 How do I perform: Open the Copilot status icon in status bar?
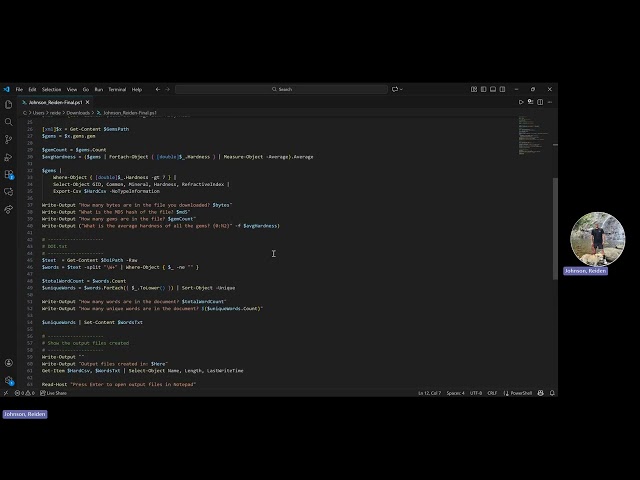click(x=541, y=393)
